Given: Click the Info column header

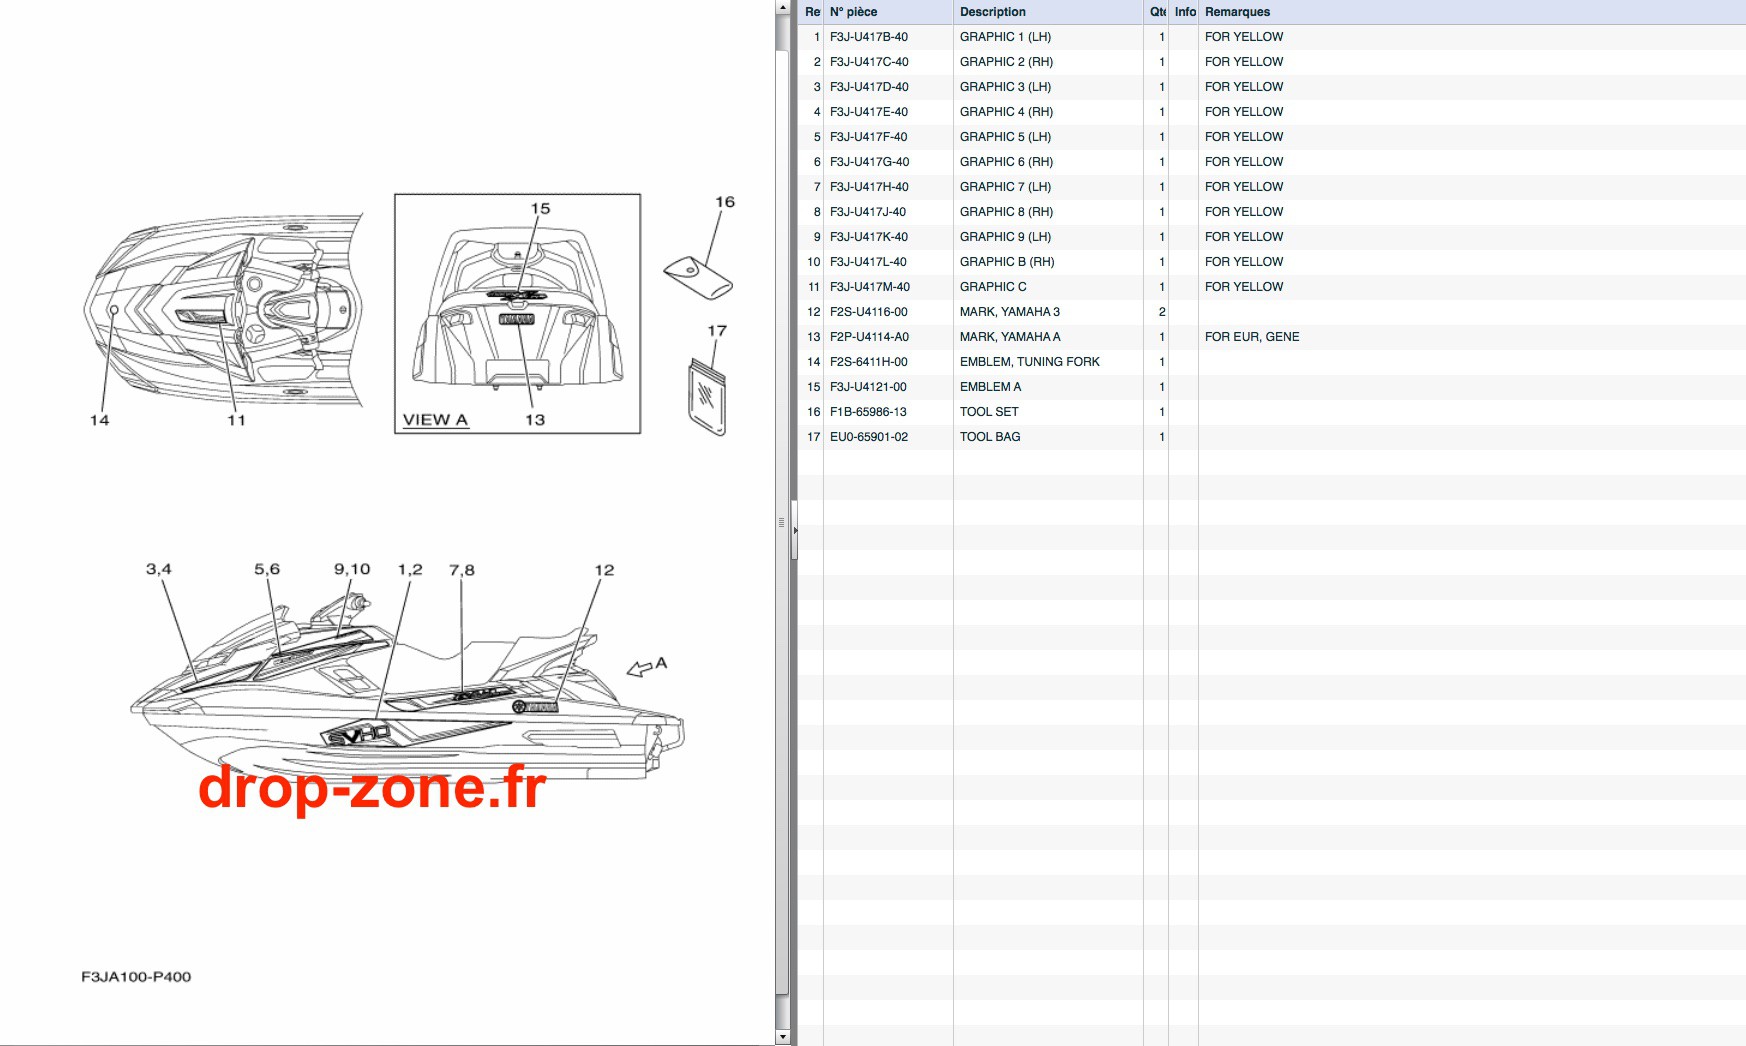Looking at the screenshot, I should coord(1184,12).
